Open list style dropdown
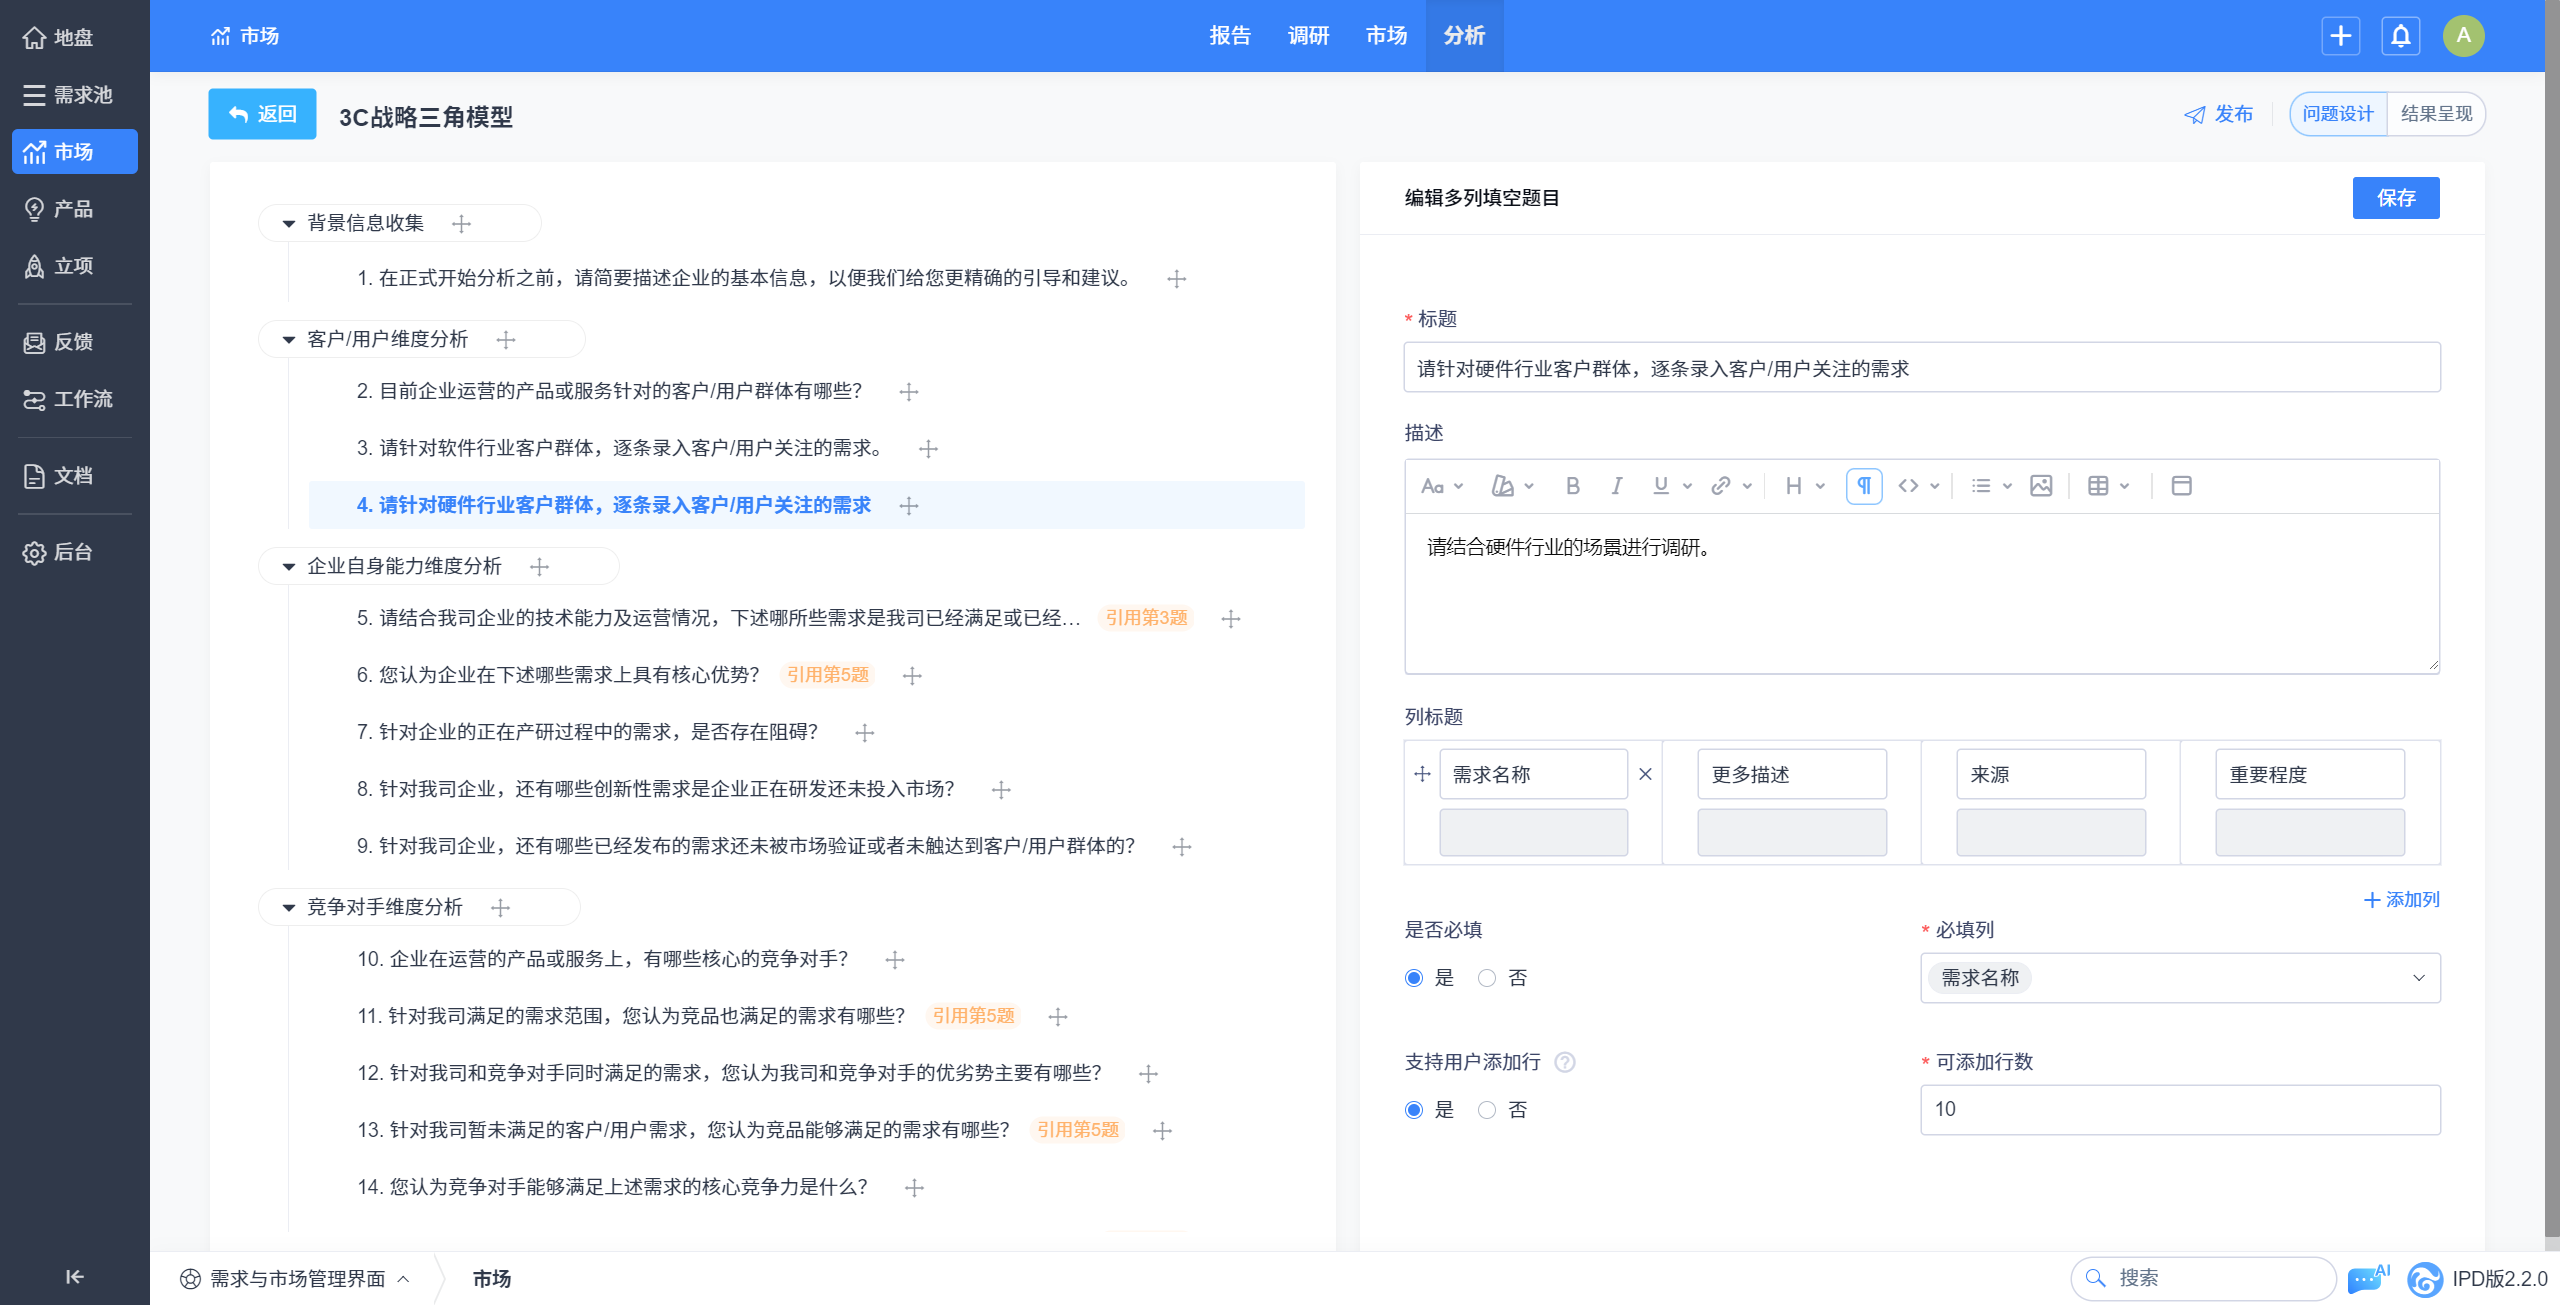Viewport: 2560px width, 1305px height. coord(1990,486)
